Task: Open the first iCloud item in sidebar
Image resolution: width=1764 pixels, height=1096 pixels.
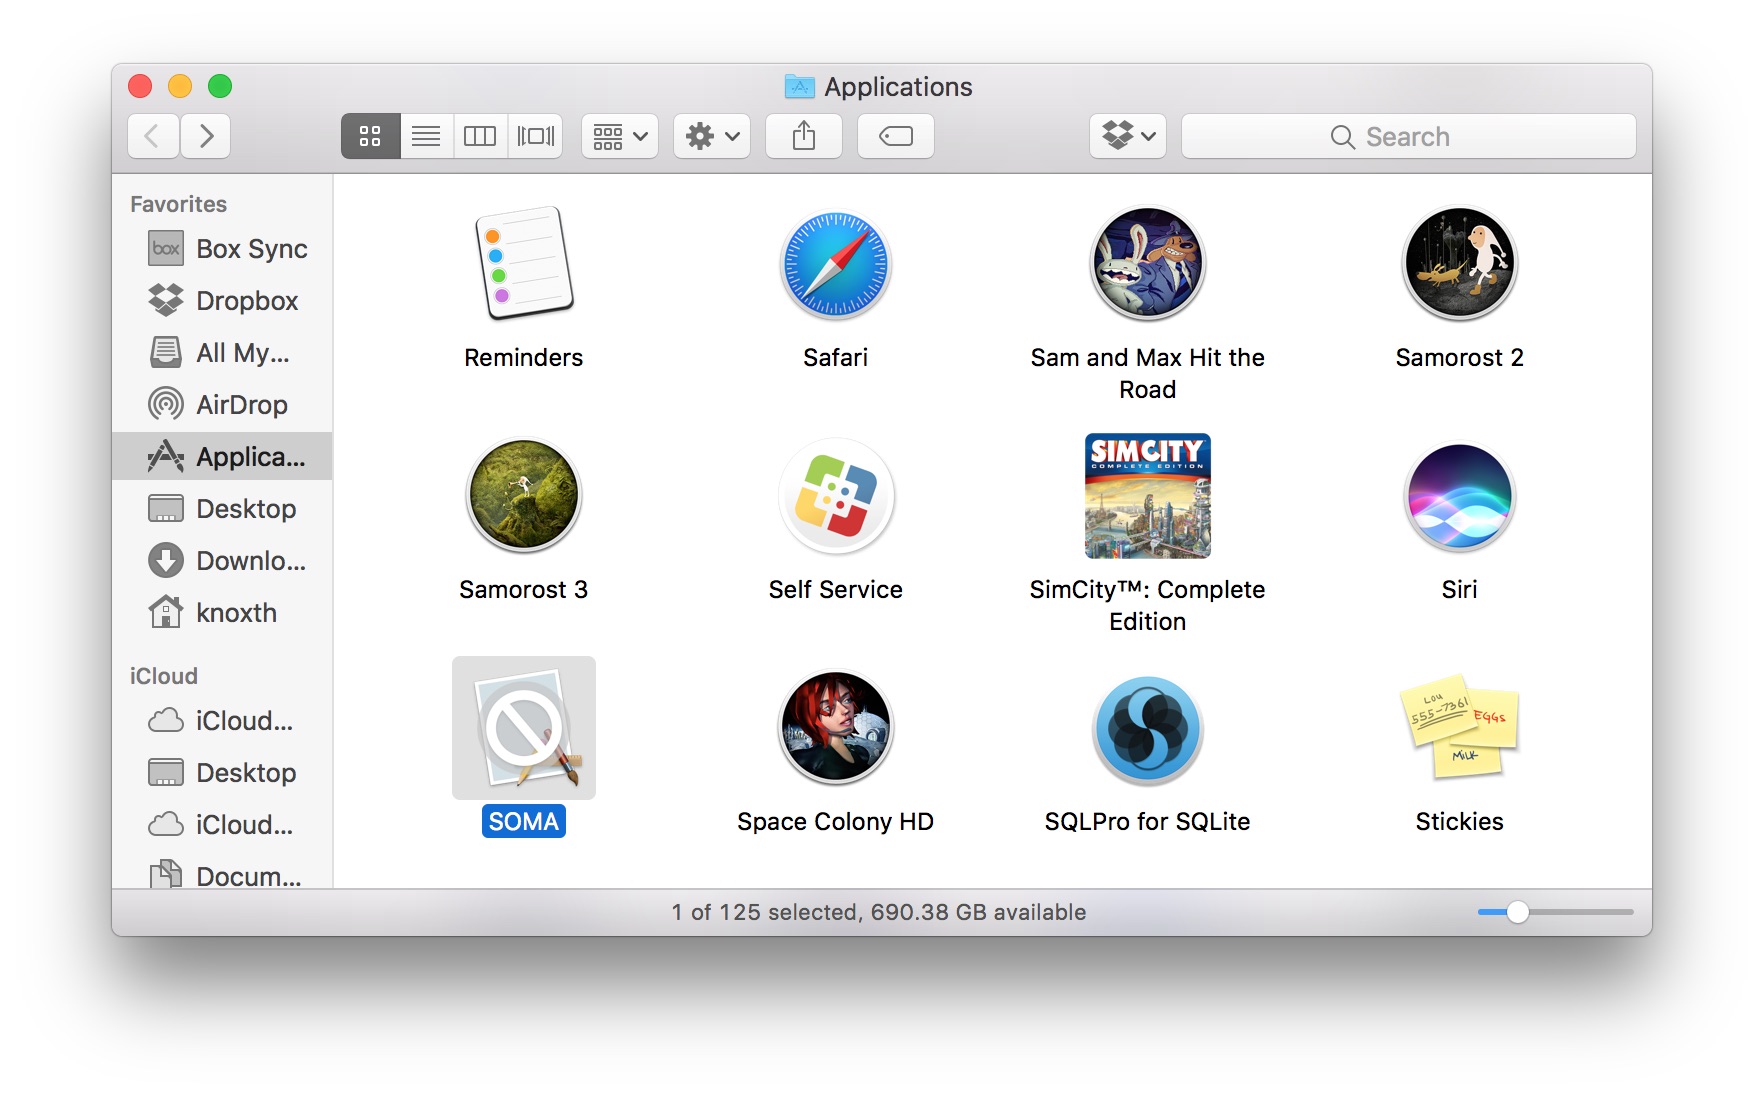Action: pyautogui.click(x=222, y=721)
